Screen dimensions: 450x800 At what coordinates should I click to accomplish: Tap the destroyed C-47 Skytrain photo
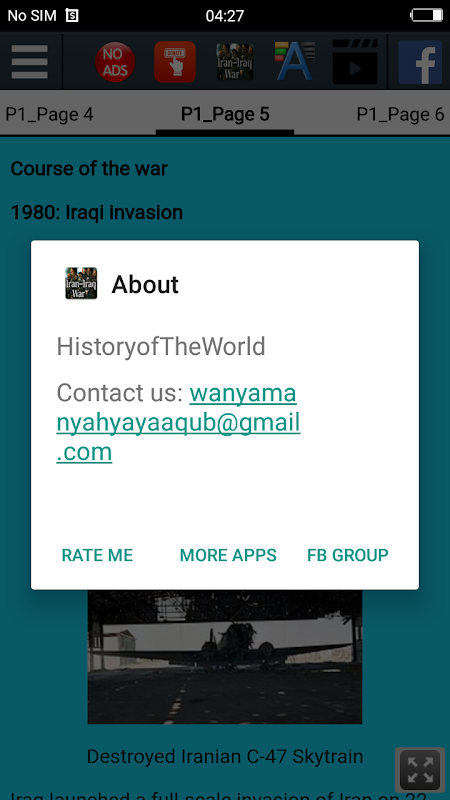(x=225, y=657)
